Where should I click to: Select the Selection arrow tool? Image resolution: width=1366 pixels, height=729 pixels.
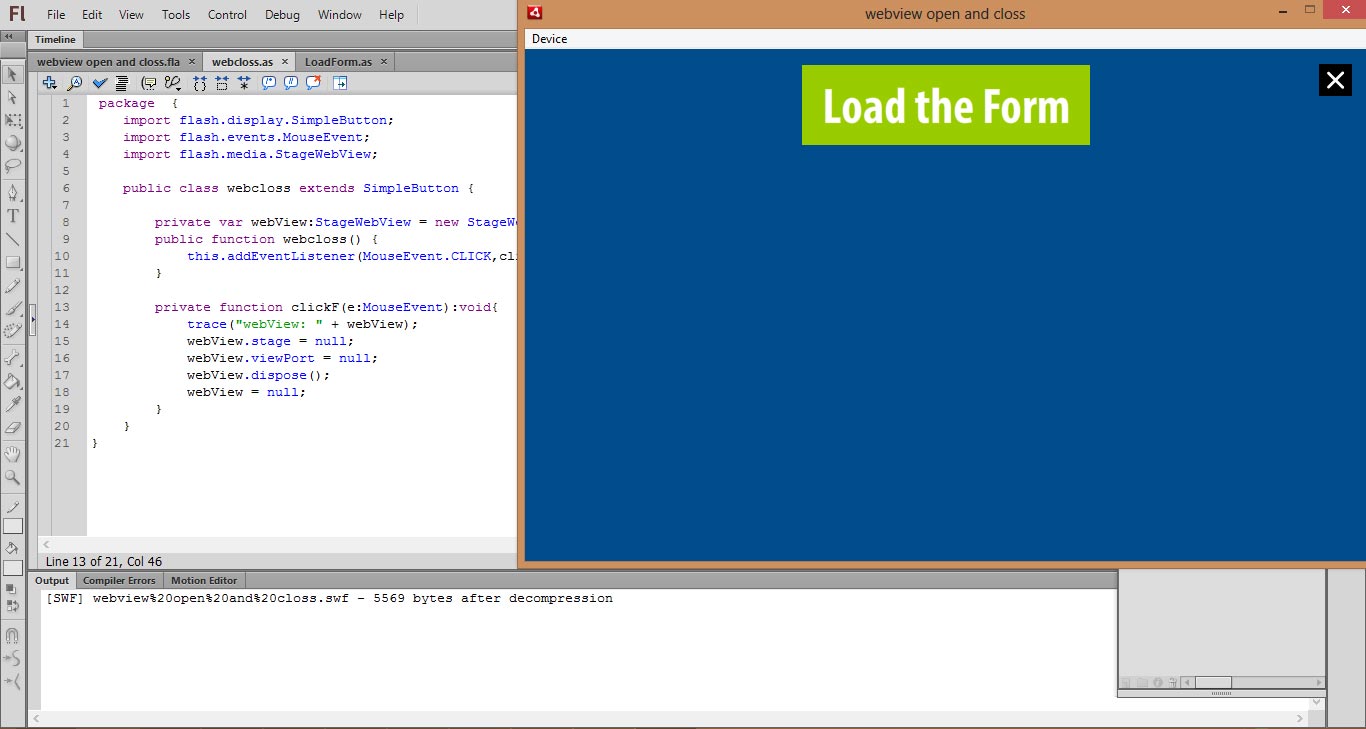pos(13,74)
